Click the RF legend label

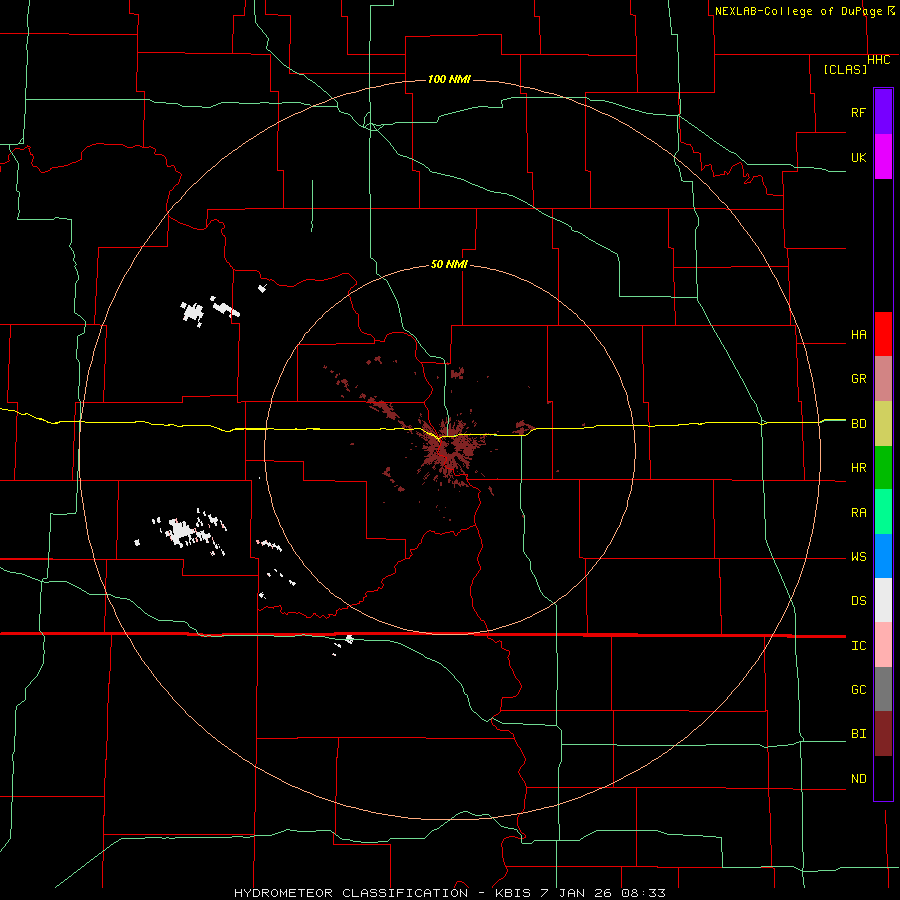pos(858,112)
